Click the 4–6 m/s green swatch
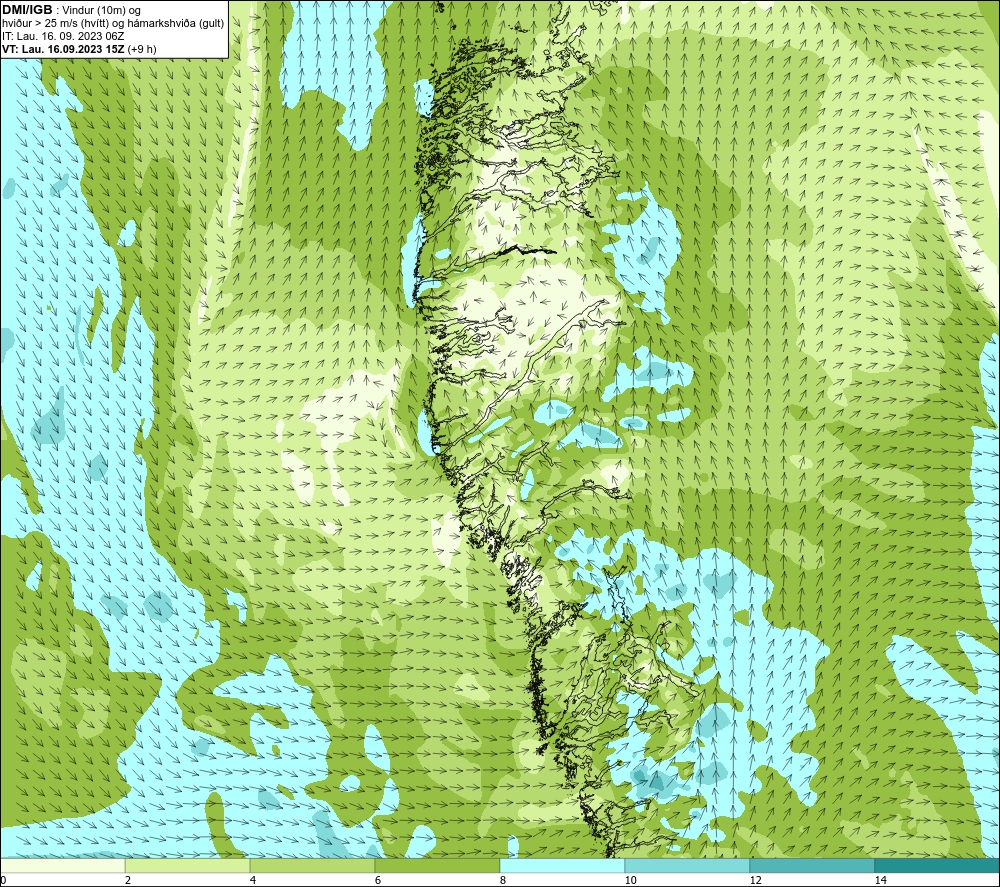This screenshot has width=1000, height=887. pos(312,865)
